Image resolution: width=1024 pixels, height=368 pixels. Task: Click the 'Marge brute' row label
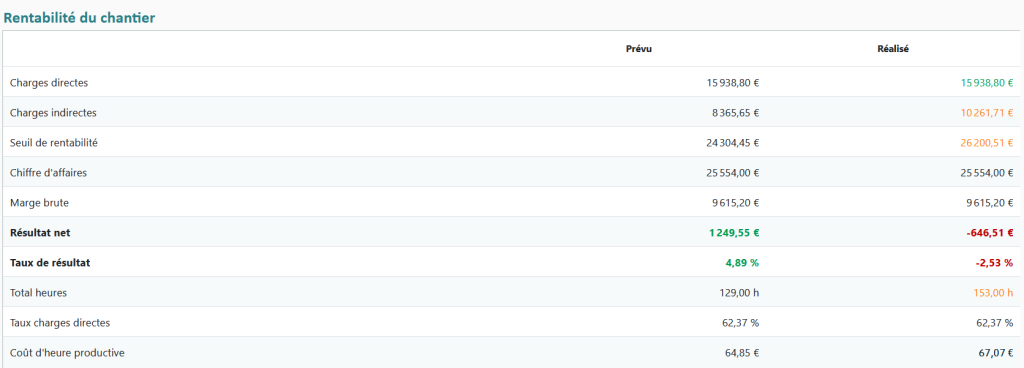point(39,203)
